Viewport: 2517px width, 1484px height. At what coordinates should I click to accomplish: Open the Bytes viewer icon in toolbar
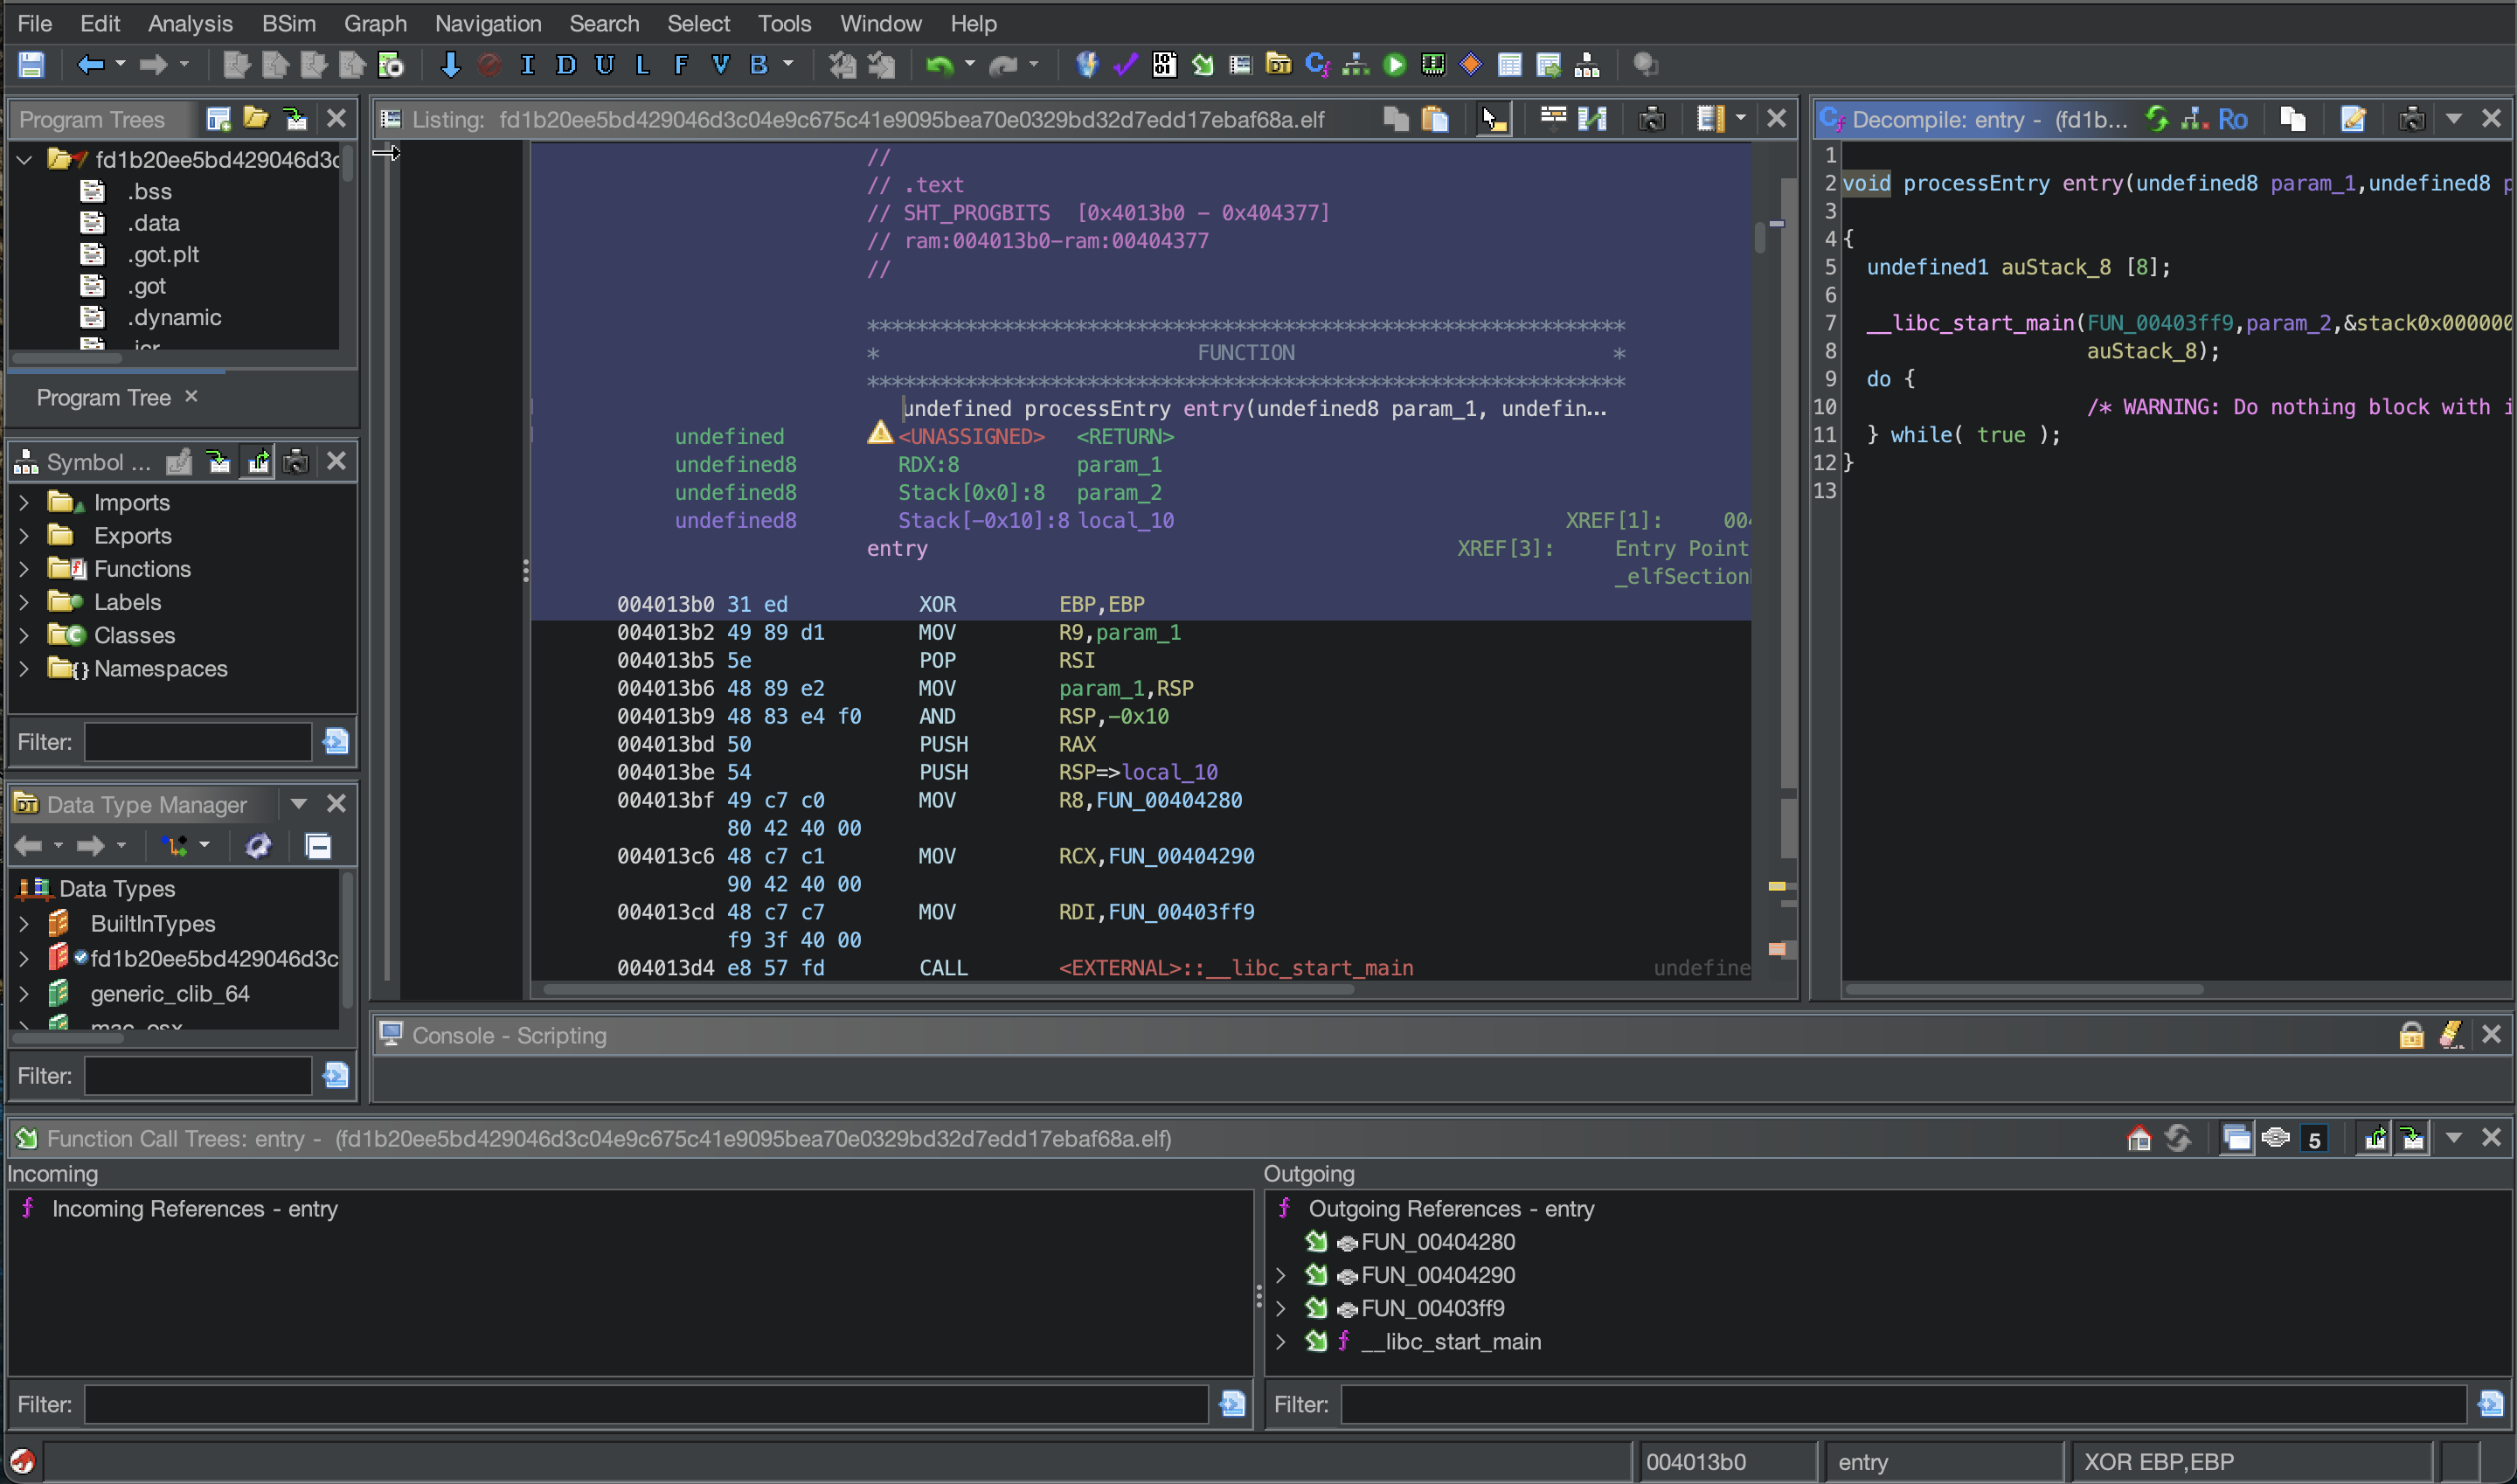click(x=1164, y=65)
